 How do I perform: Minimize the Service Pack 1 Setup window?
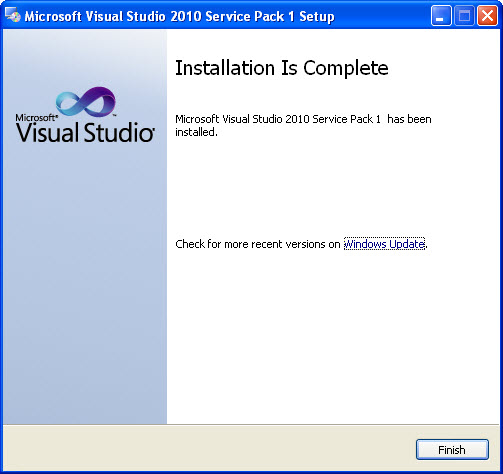pyautogui.click(x=441, y=16)
